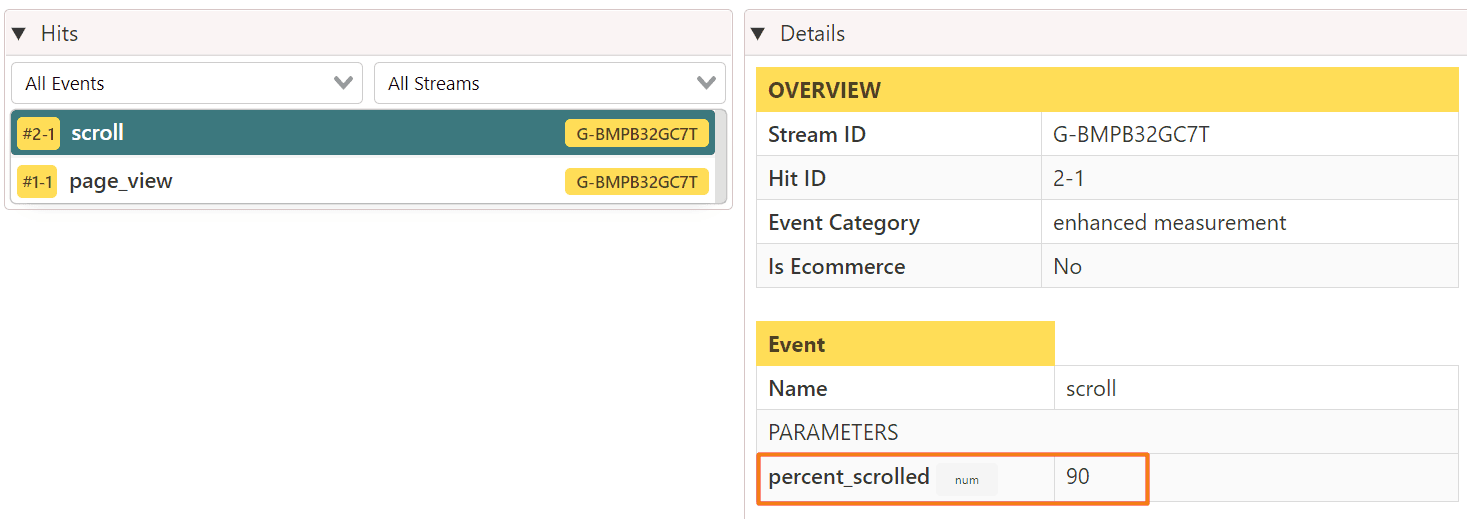Image resolution: width=1467 pixels, height=519 pixels.
Task: Click the Is Ecommerce label
Action: (837, 266)
